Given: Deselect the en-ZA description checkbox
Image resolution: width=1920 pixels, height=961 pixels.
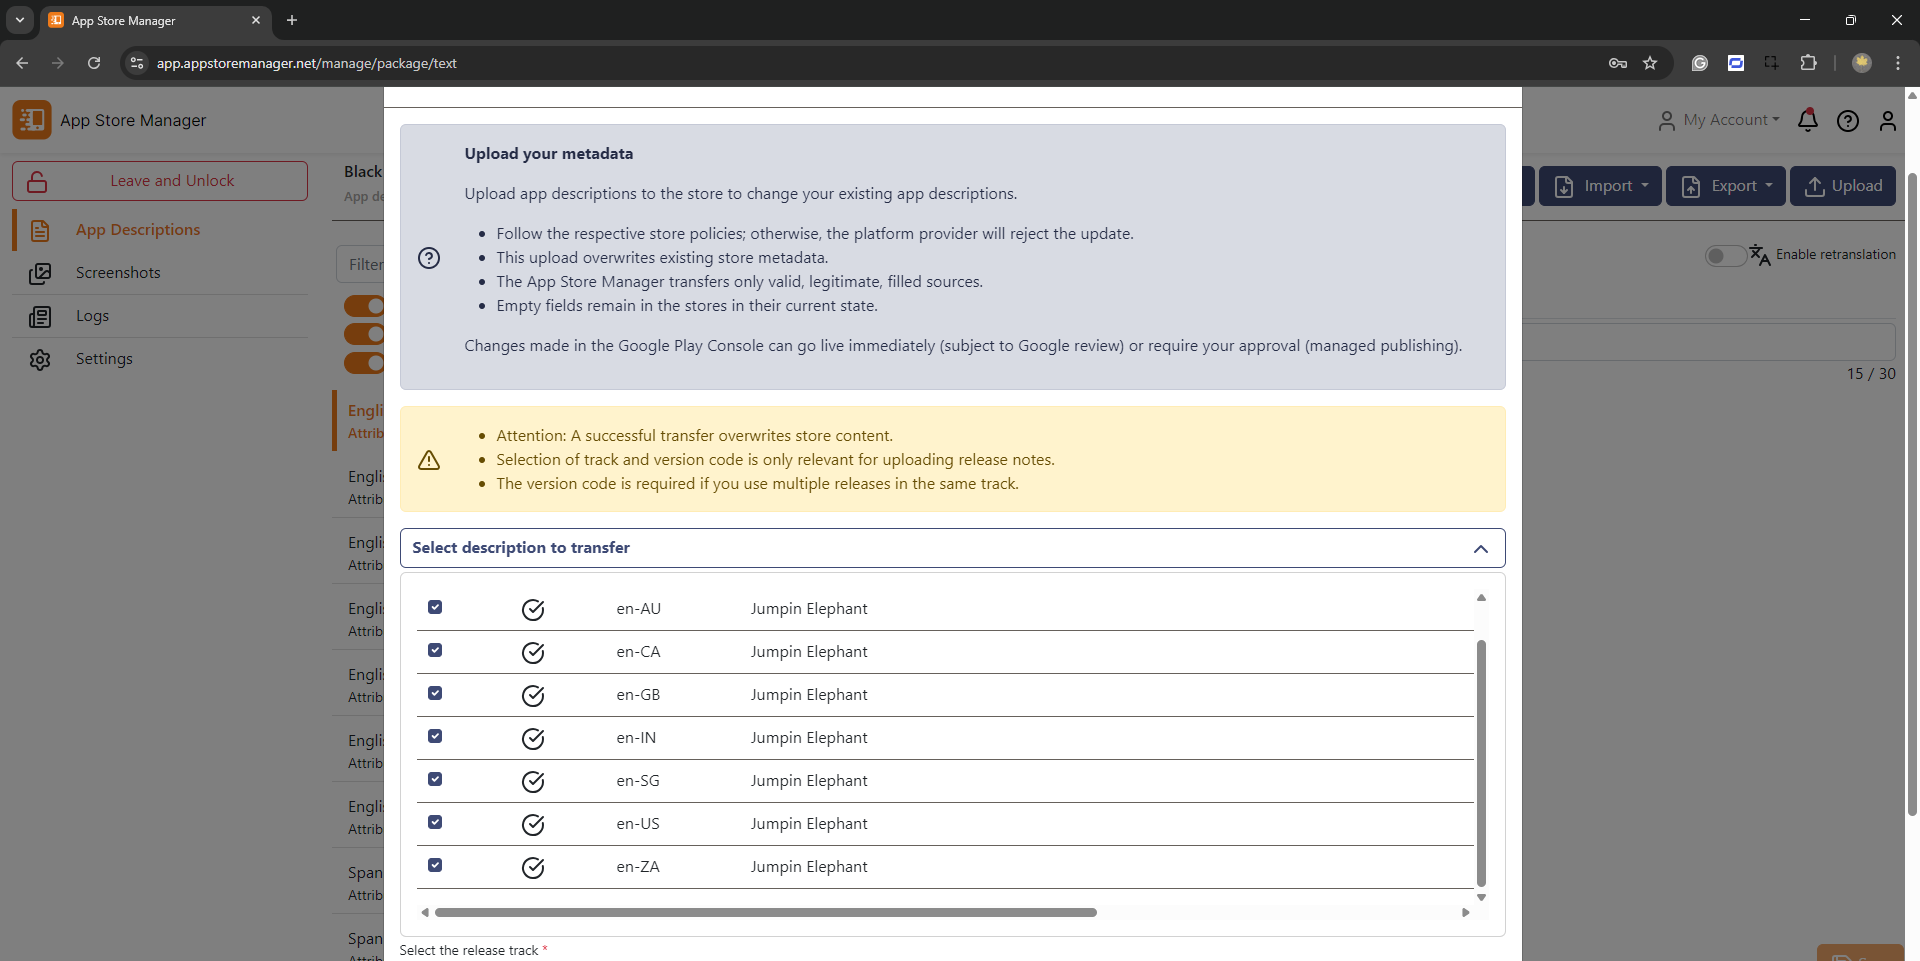Looking at the screenshot, I should pyautogui.click(x=435, y=865).
